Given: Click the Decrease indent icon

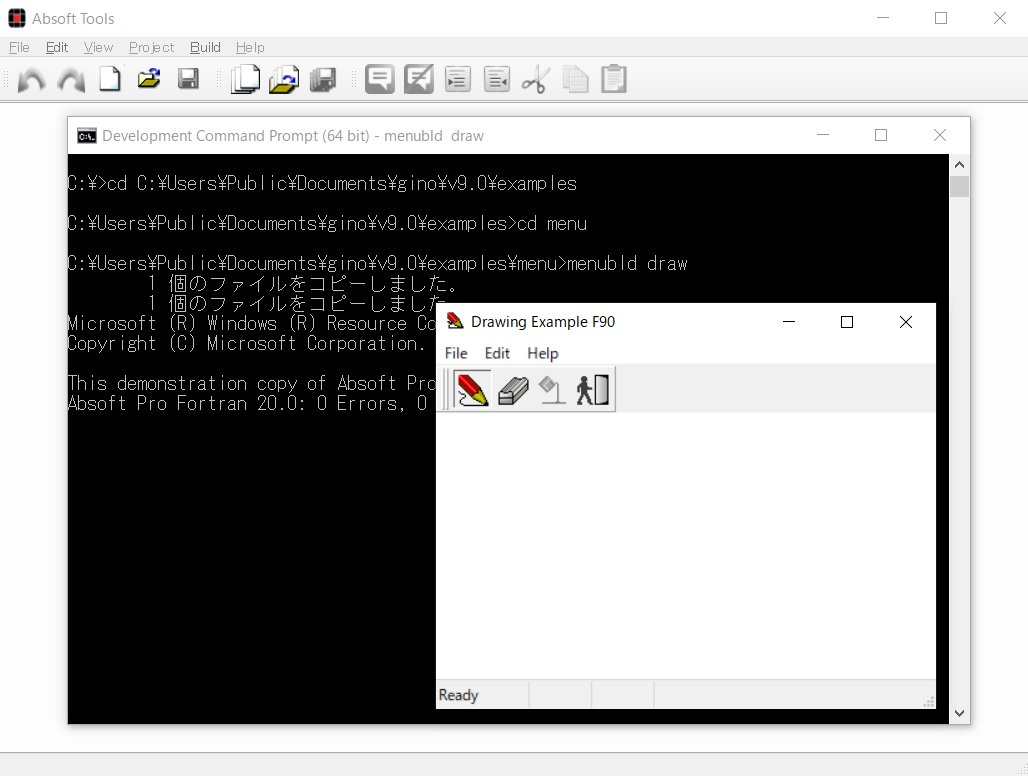Looking at the screenshot, I should 497,79.
